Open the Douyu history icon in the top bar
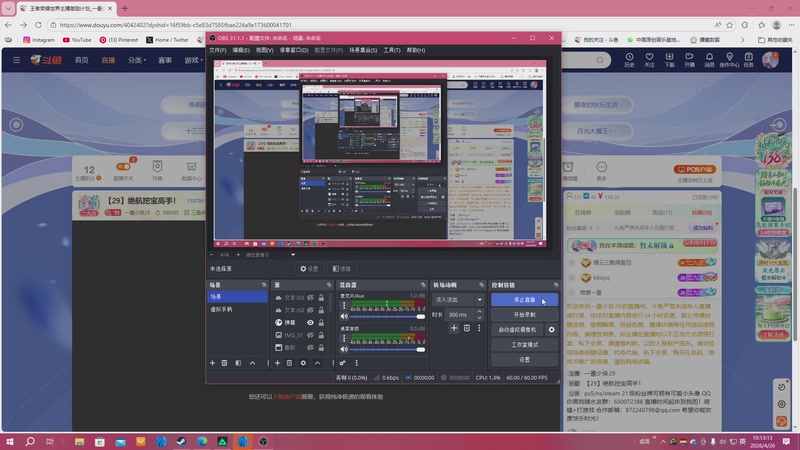The image size is (800, 450). tap(630, 60)
